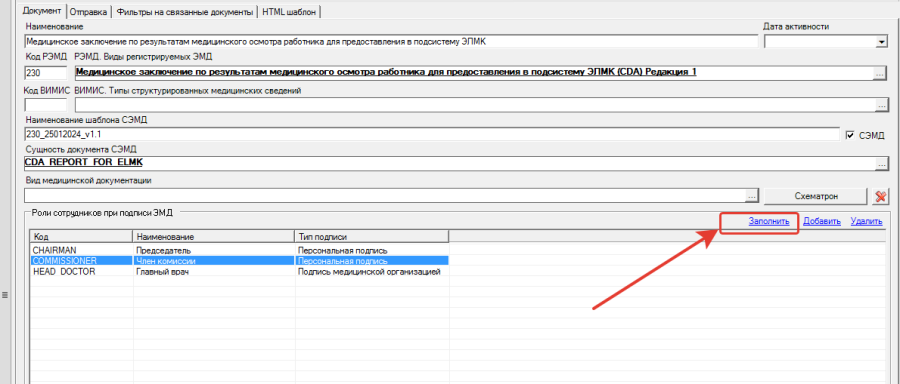Sort by Тип подписи column header
Viewport: 900px width, 384px height.
coord(371,236)
